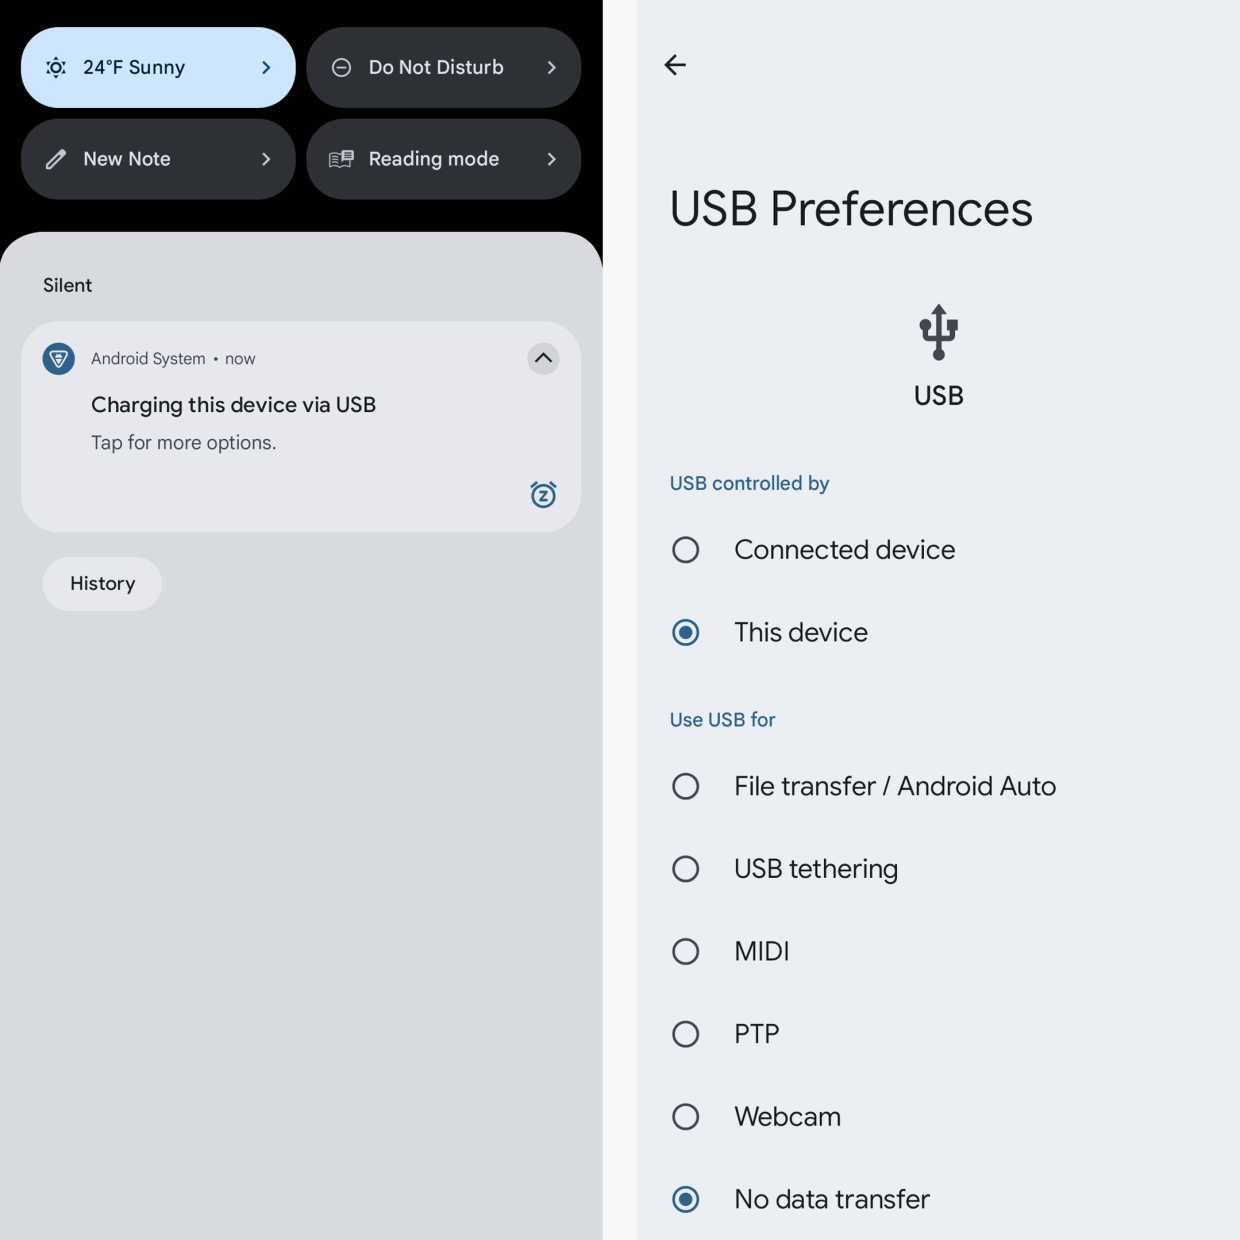Enable USB tethering
The image size is (1240, 1240).
pos(685,868)
